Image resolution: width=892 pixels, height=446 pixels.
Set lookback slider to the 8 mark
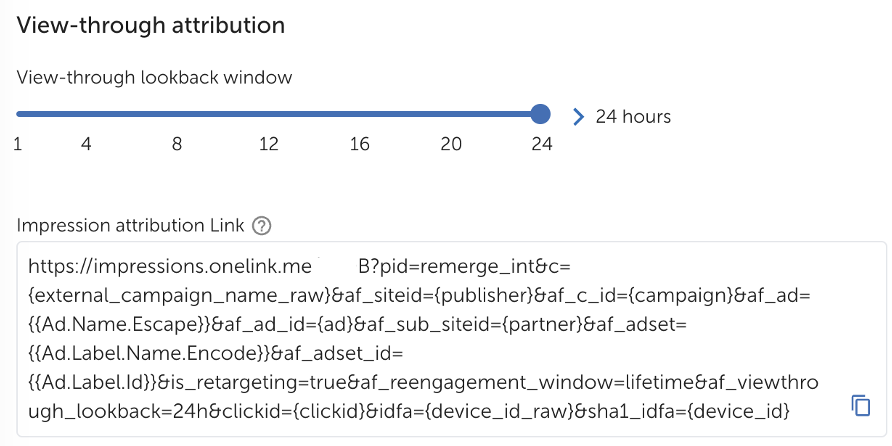[x=177, y=114]
